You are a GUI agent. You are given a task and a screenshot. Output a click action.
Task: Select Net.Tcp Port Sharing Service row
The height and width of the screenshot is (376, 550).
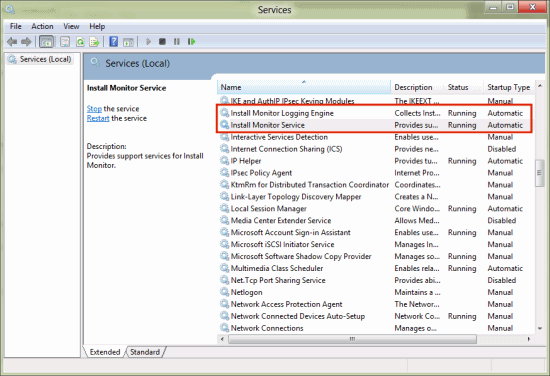tap(376, 280)
